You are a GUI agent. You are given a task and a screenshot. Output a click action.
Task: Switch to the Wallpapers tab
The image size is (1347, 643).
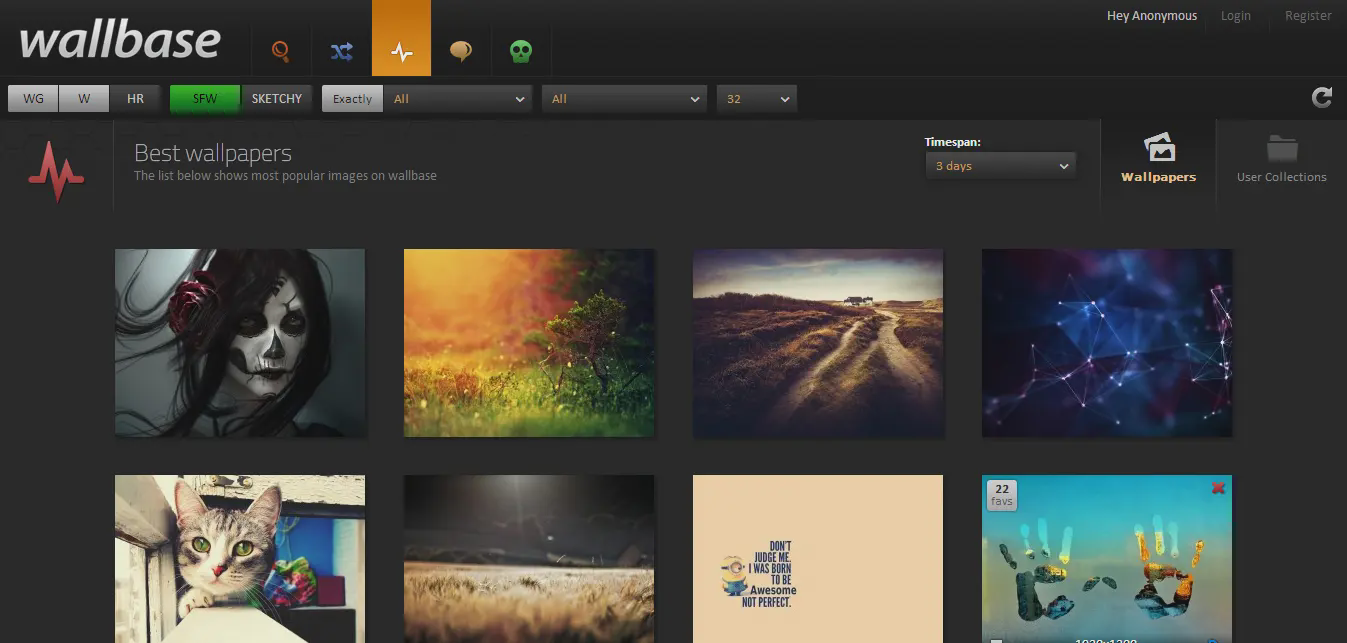(x=1158, y=160)
